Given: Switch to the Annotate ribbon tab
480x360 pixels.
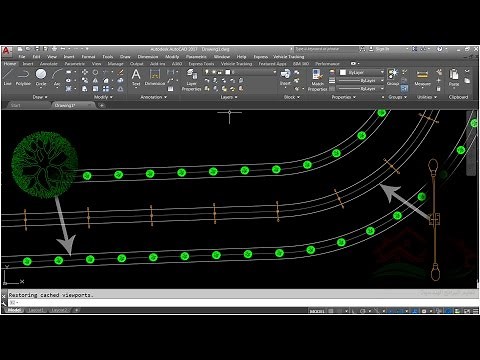Looking at the screenshot, I should click(x=49, y=64).
